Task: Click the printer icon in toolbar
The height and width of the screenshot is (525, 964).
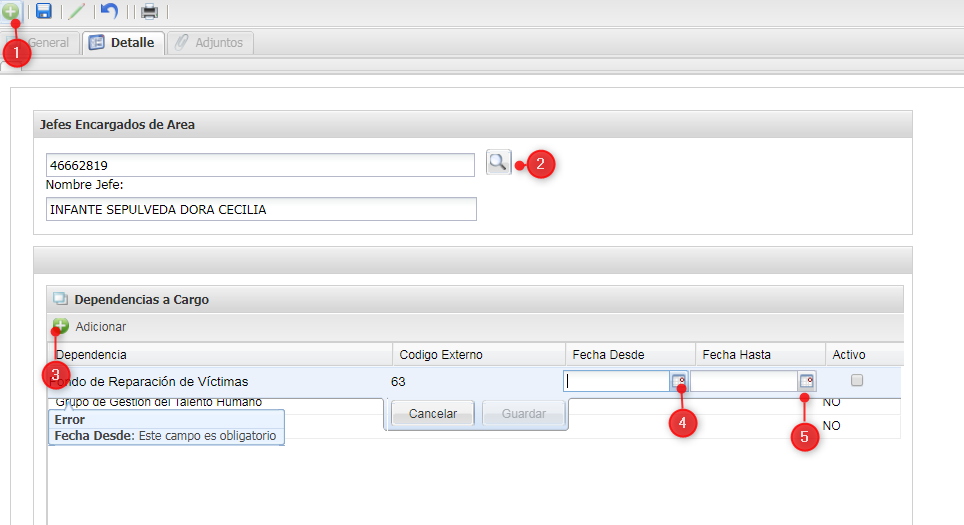Action: tap(149, 12)
